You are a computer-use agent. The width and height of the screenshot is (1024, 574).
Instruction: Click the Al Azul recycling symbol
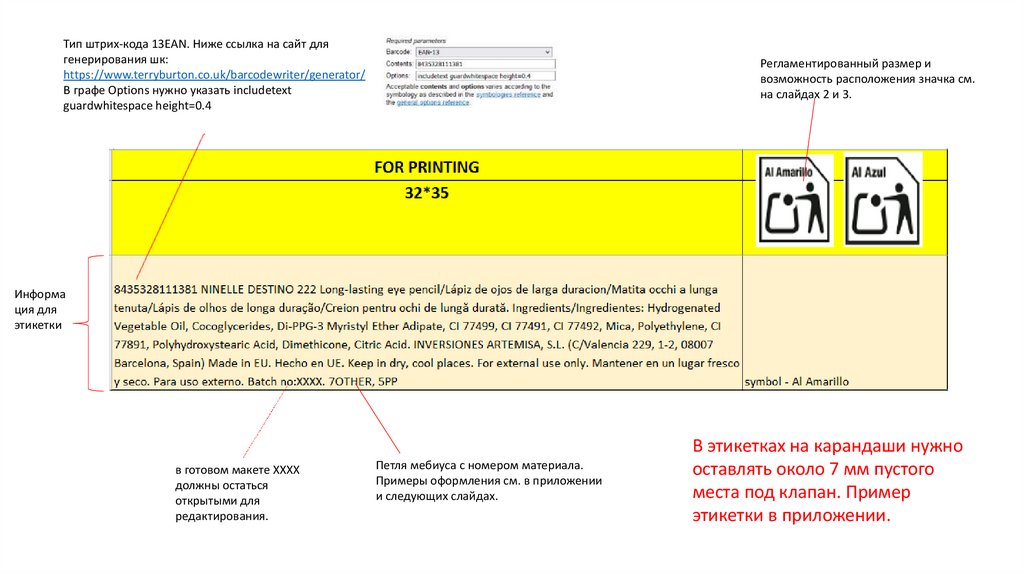[882, 200]
